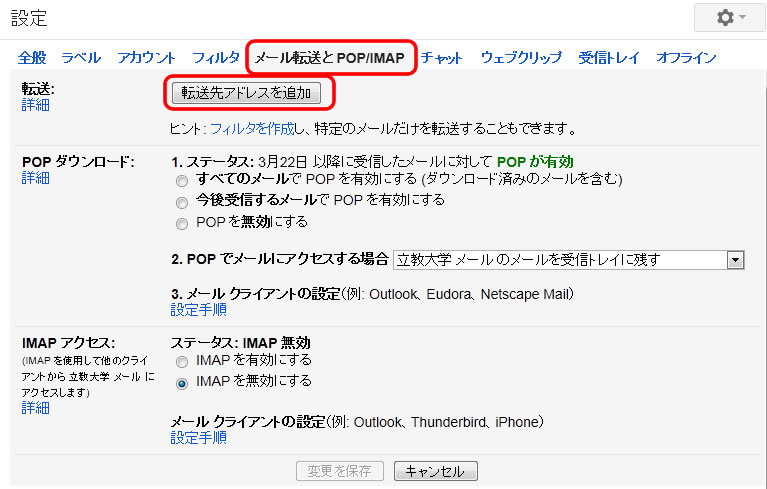Select 今後受信するメールで POP を有効にする radio
Screen dimensions: 767x489
tap(182, 202)
